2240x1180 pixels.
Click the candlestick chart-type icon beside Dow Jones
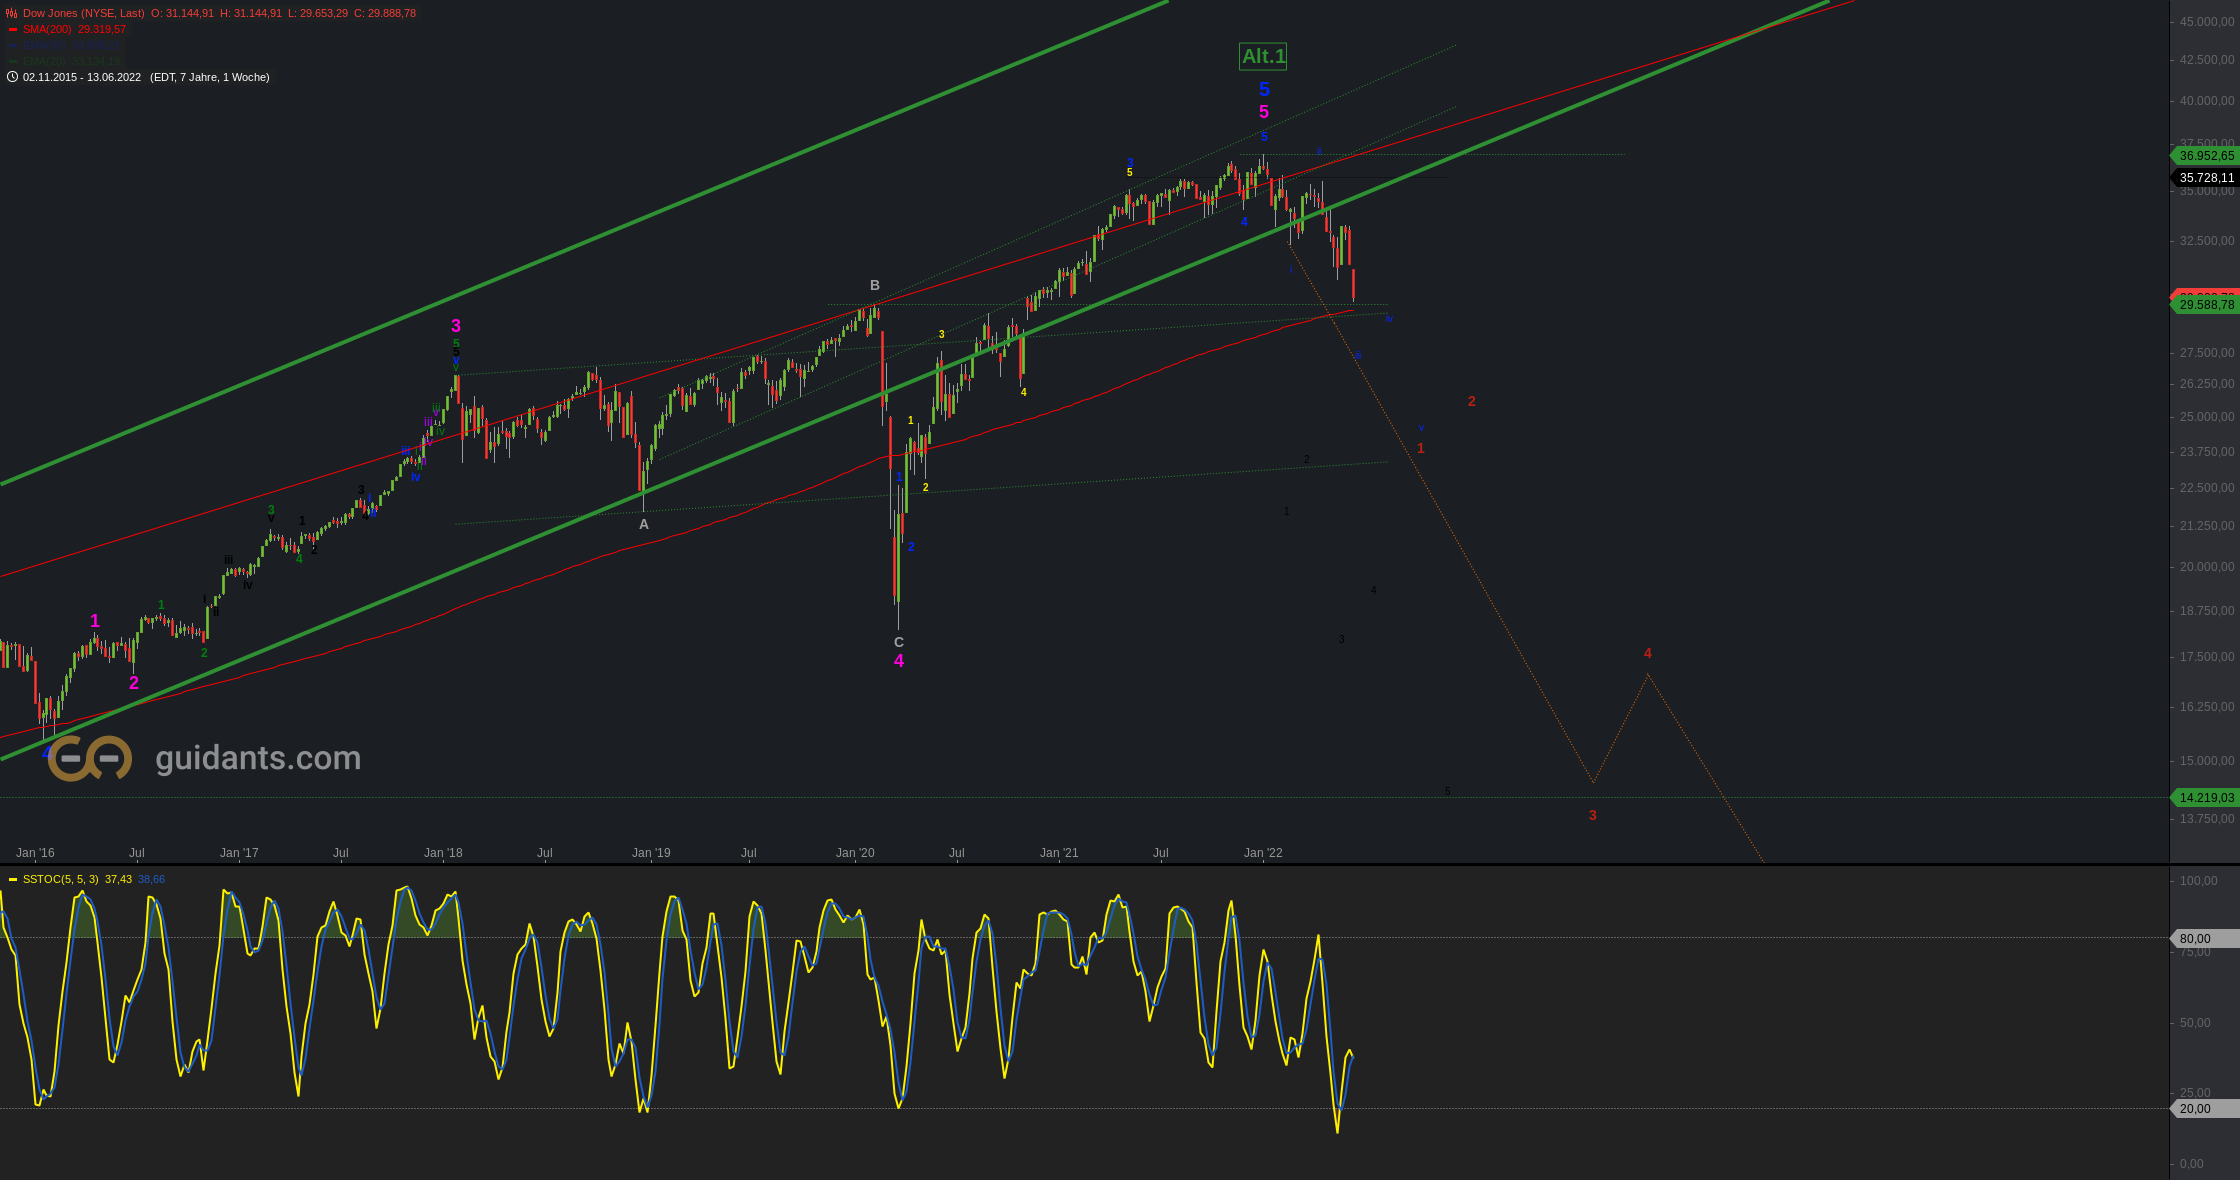click(x=11, y=13)
